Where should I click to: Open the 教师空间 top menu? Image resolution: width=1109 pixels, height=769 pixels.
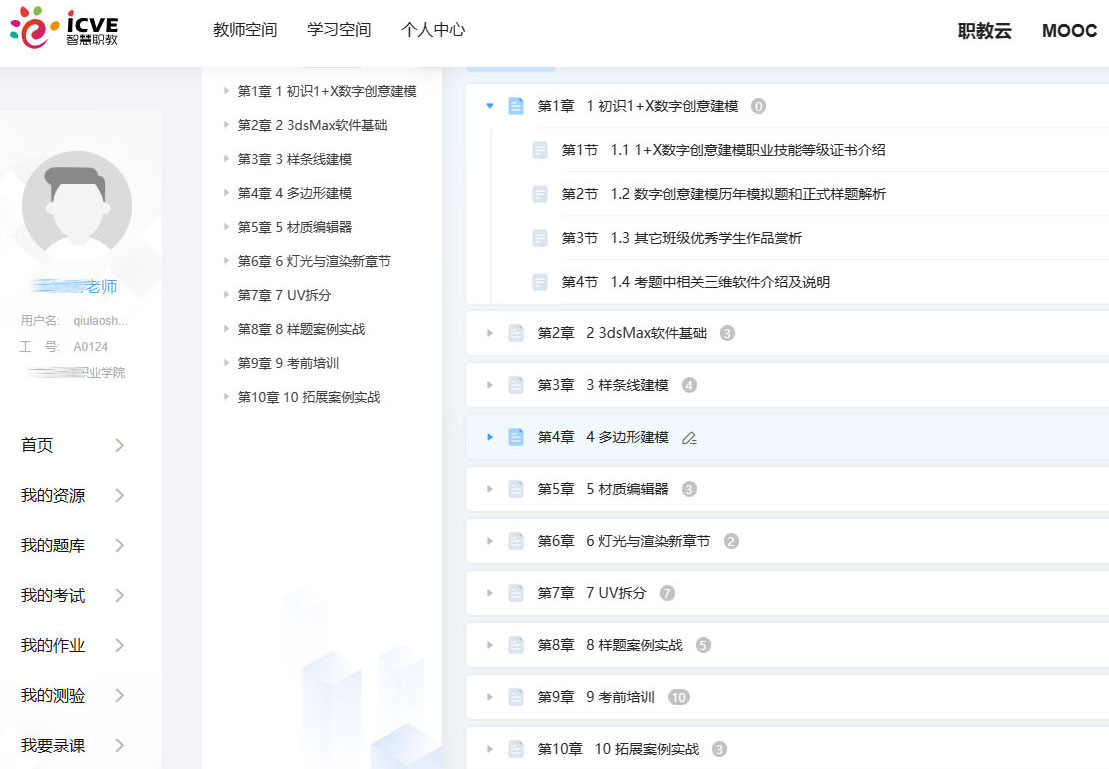tap(245, 30)
